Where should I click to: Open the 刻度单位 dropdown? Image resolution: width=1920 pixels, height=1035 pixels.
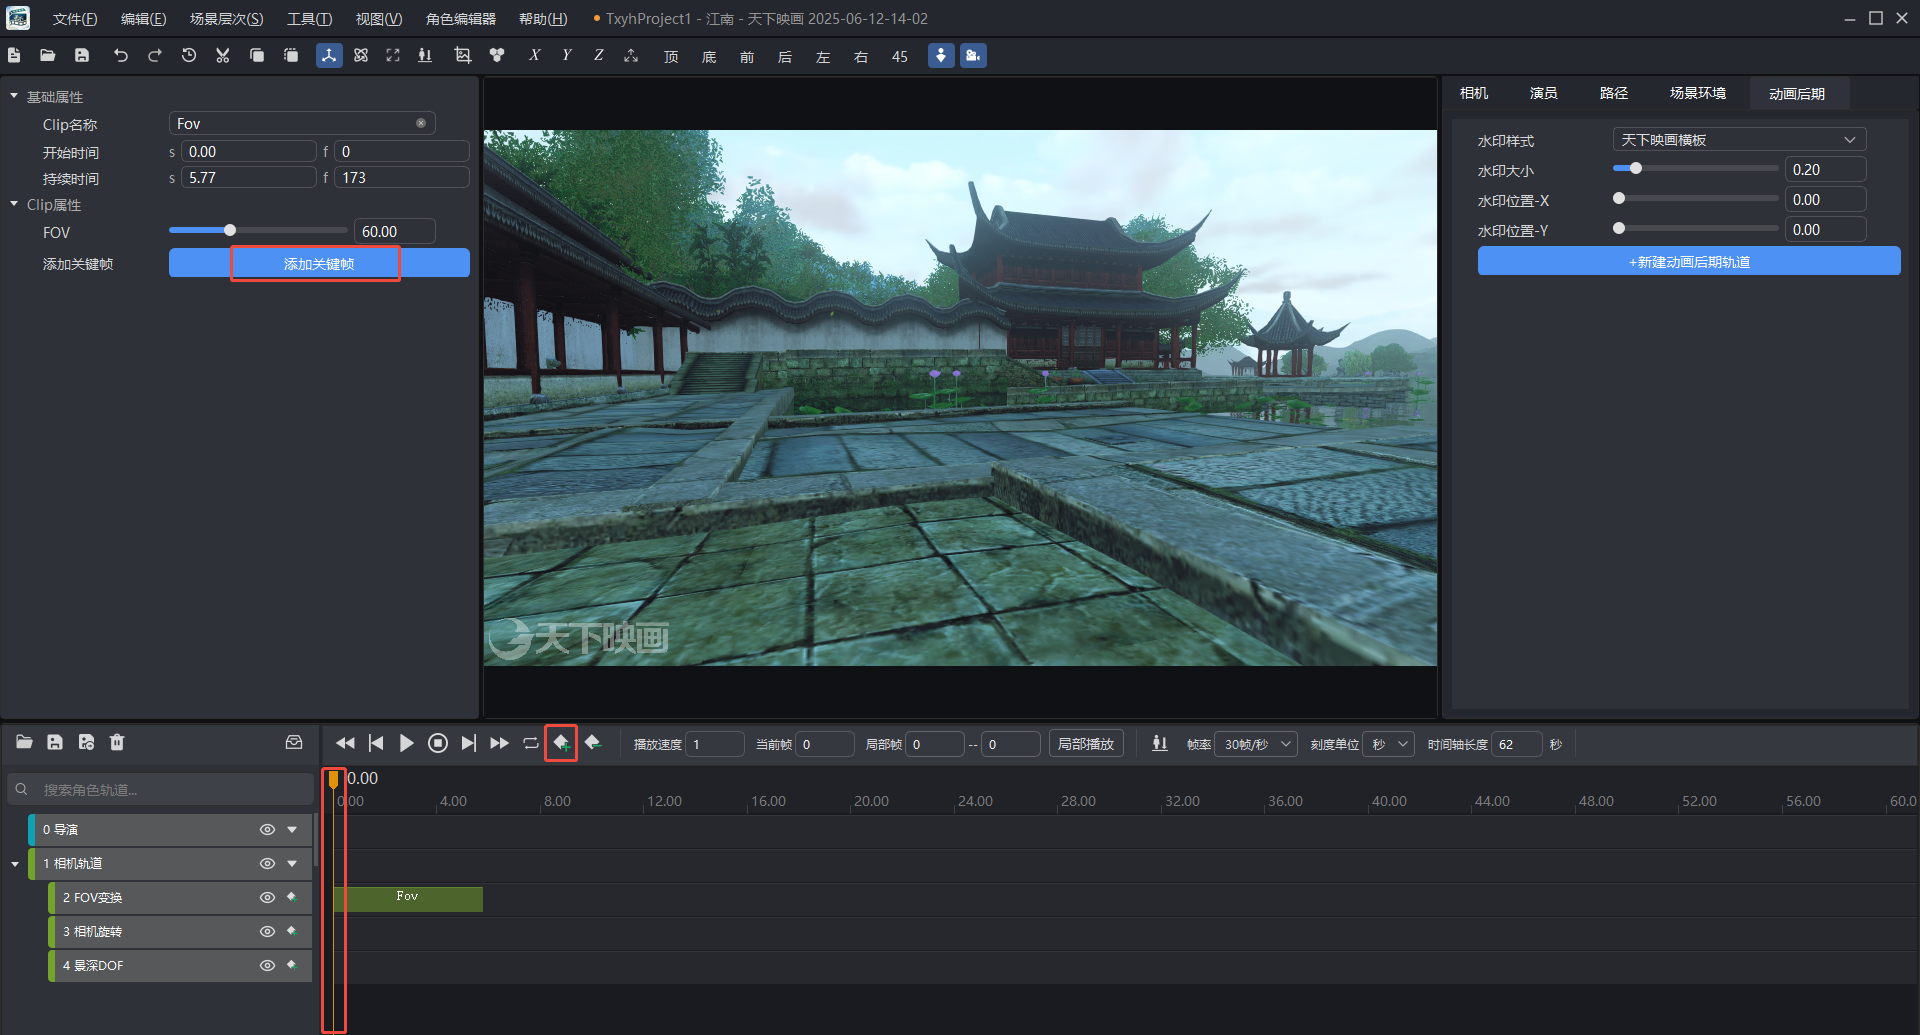[1390, 744]
